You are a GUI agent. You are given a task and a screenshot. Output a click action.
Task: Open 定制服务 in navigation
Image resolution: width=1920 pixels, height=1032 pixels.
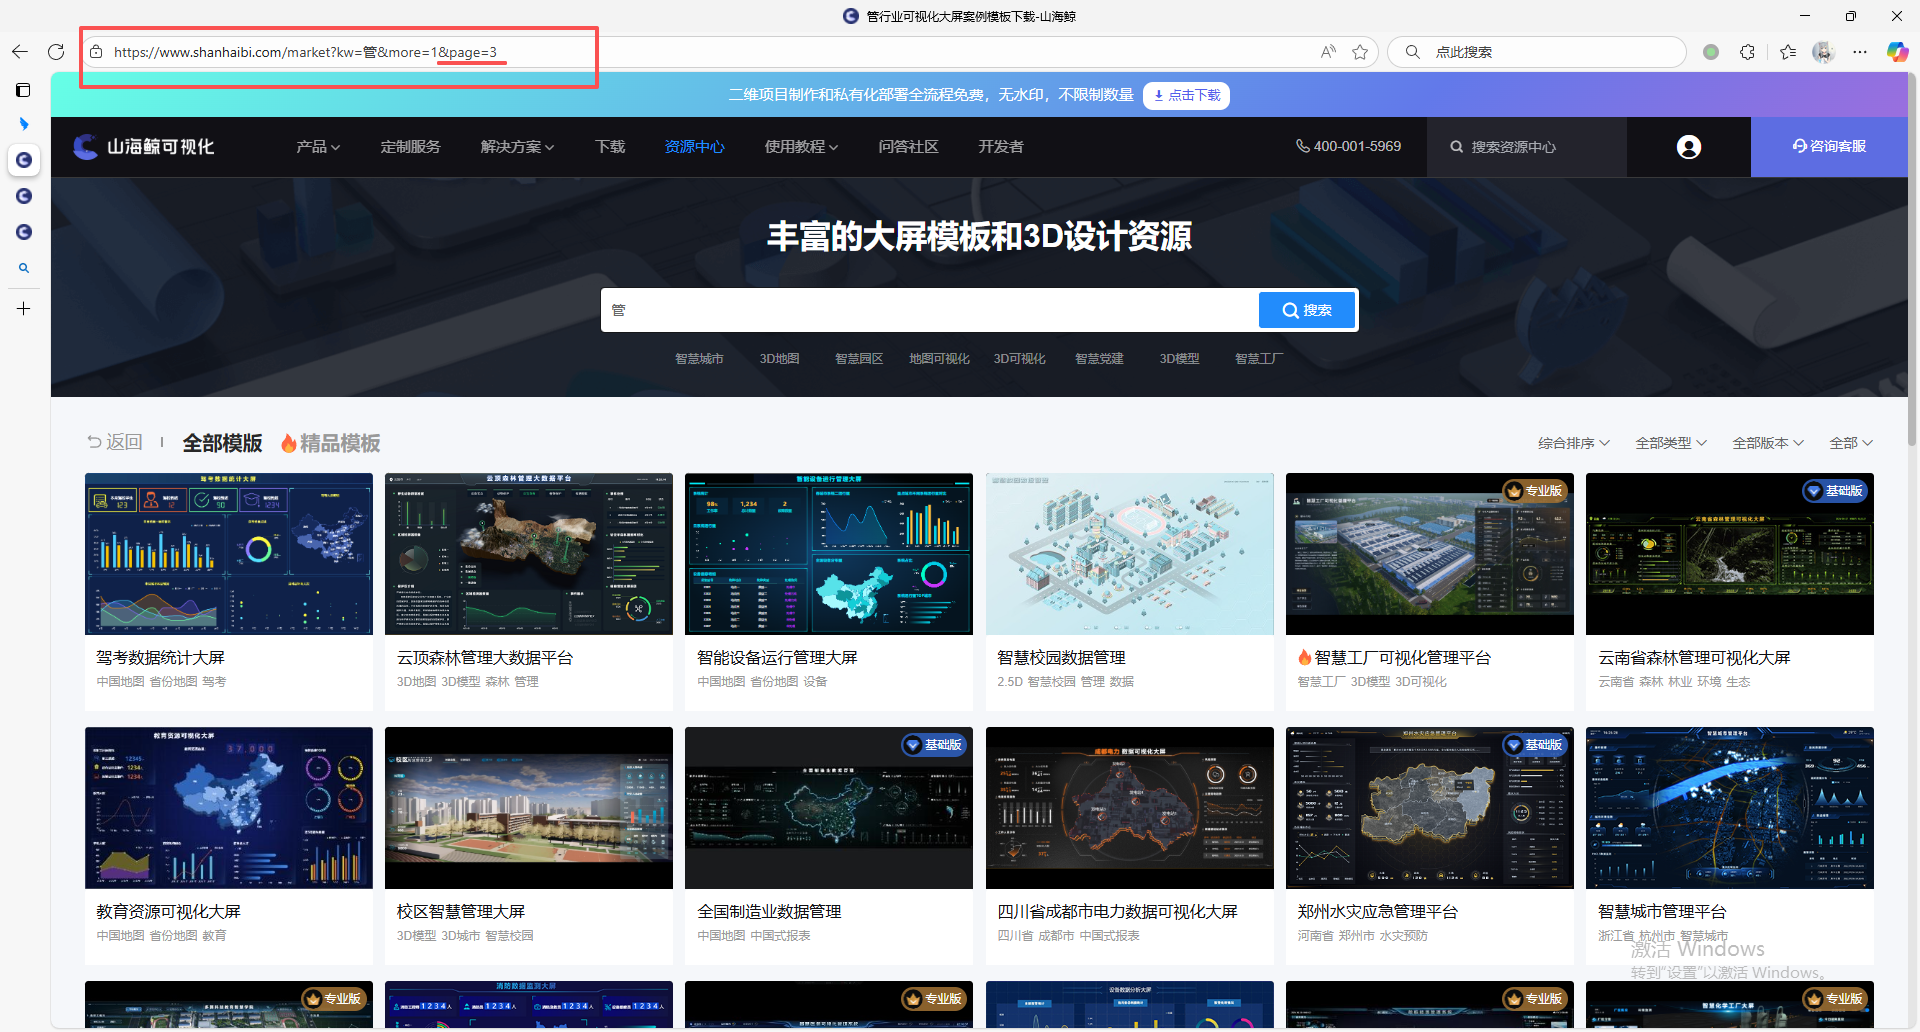(410, 147)
